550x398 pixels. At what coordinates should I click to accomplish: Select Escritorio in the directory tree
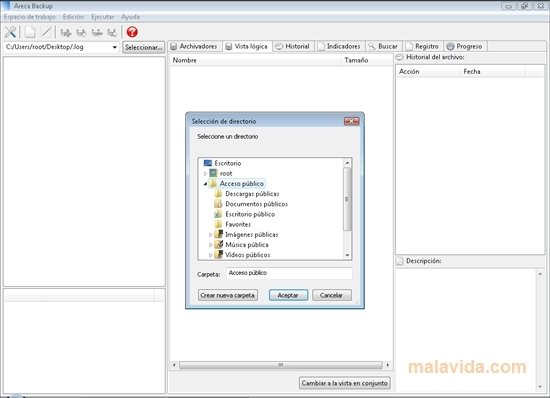tap(228, 163)
